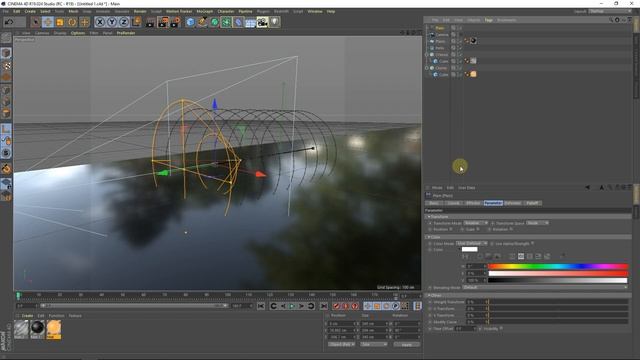Open the Transform Space dropdown
The height and width of the screenshot is (360, 640).
pos(538,223)
